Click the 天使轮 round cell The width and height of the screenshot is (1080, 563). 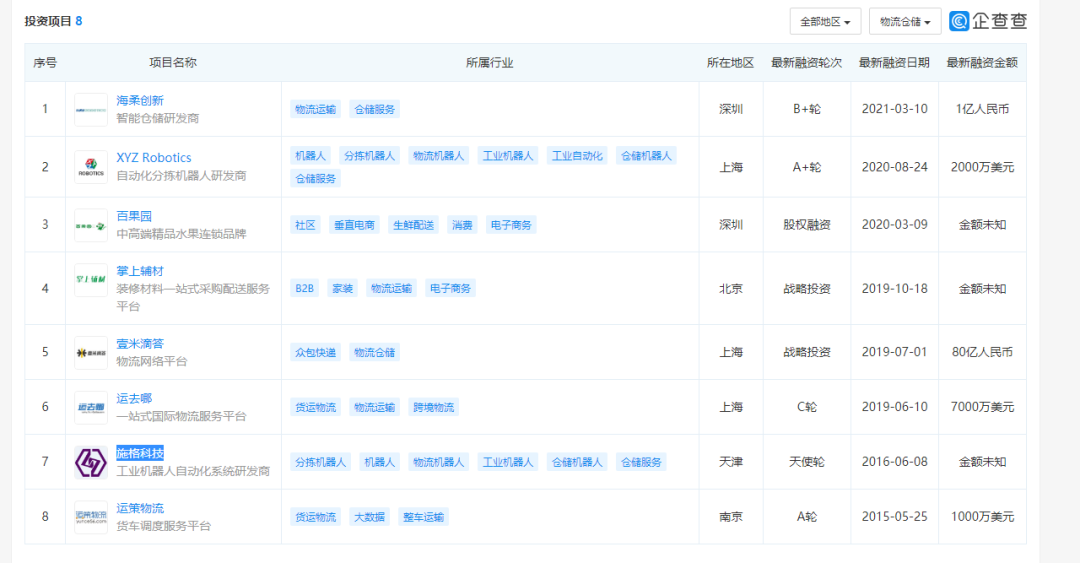click(807, 462)
